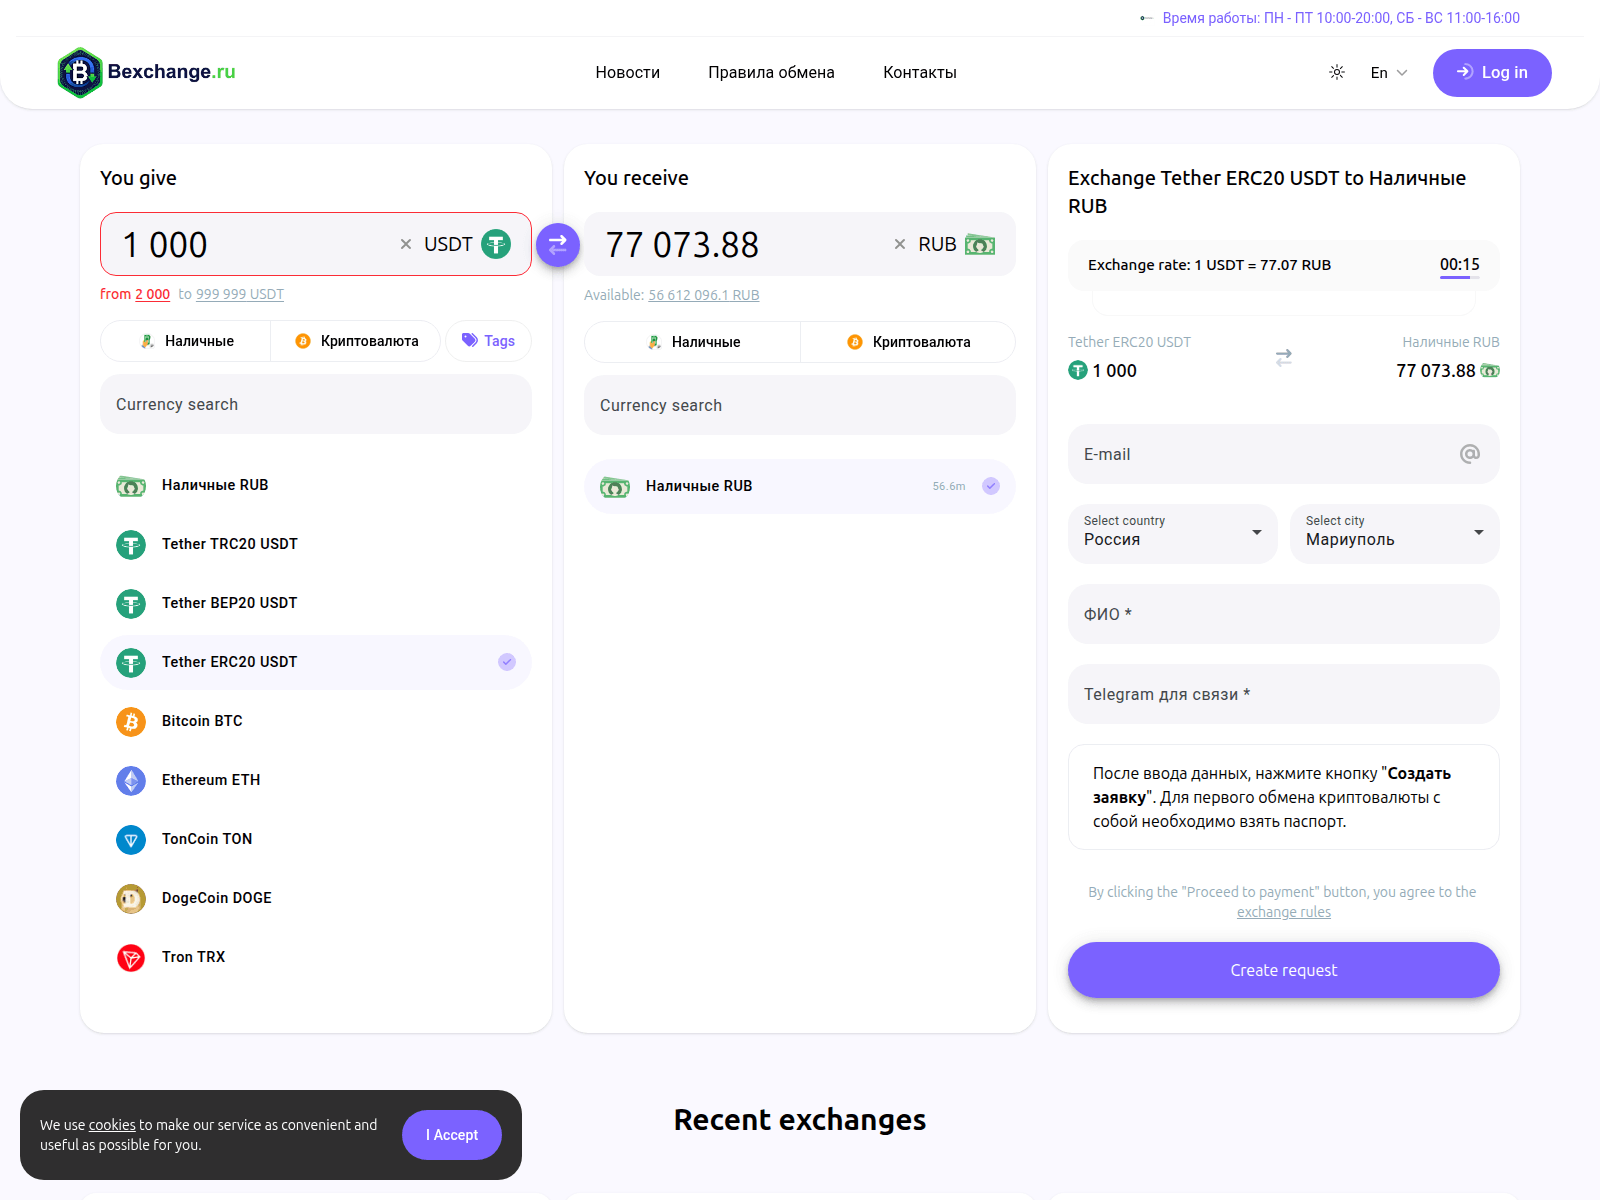Click the minimum 2 000 link
The image size is (1600, 1200).
[153, 294]
